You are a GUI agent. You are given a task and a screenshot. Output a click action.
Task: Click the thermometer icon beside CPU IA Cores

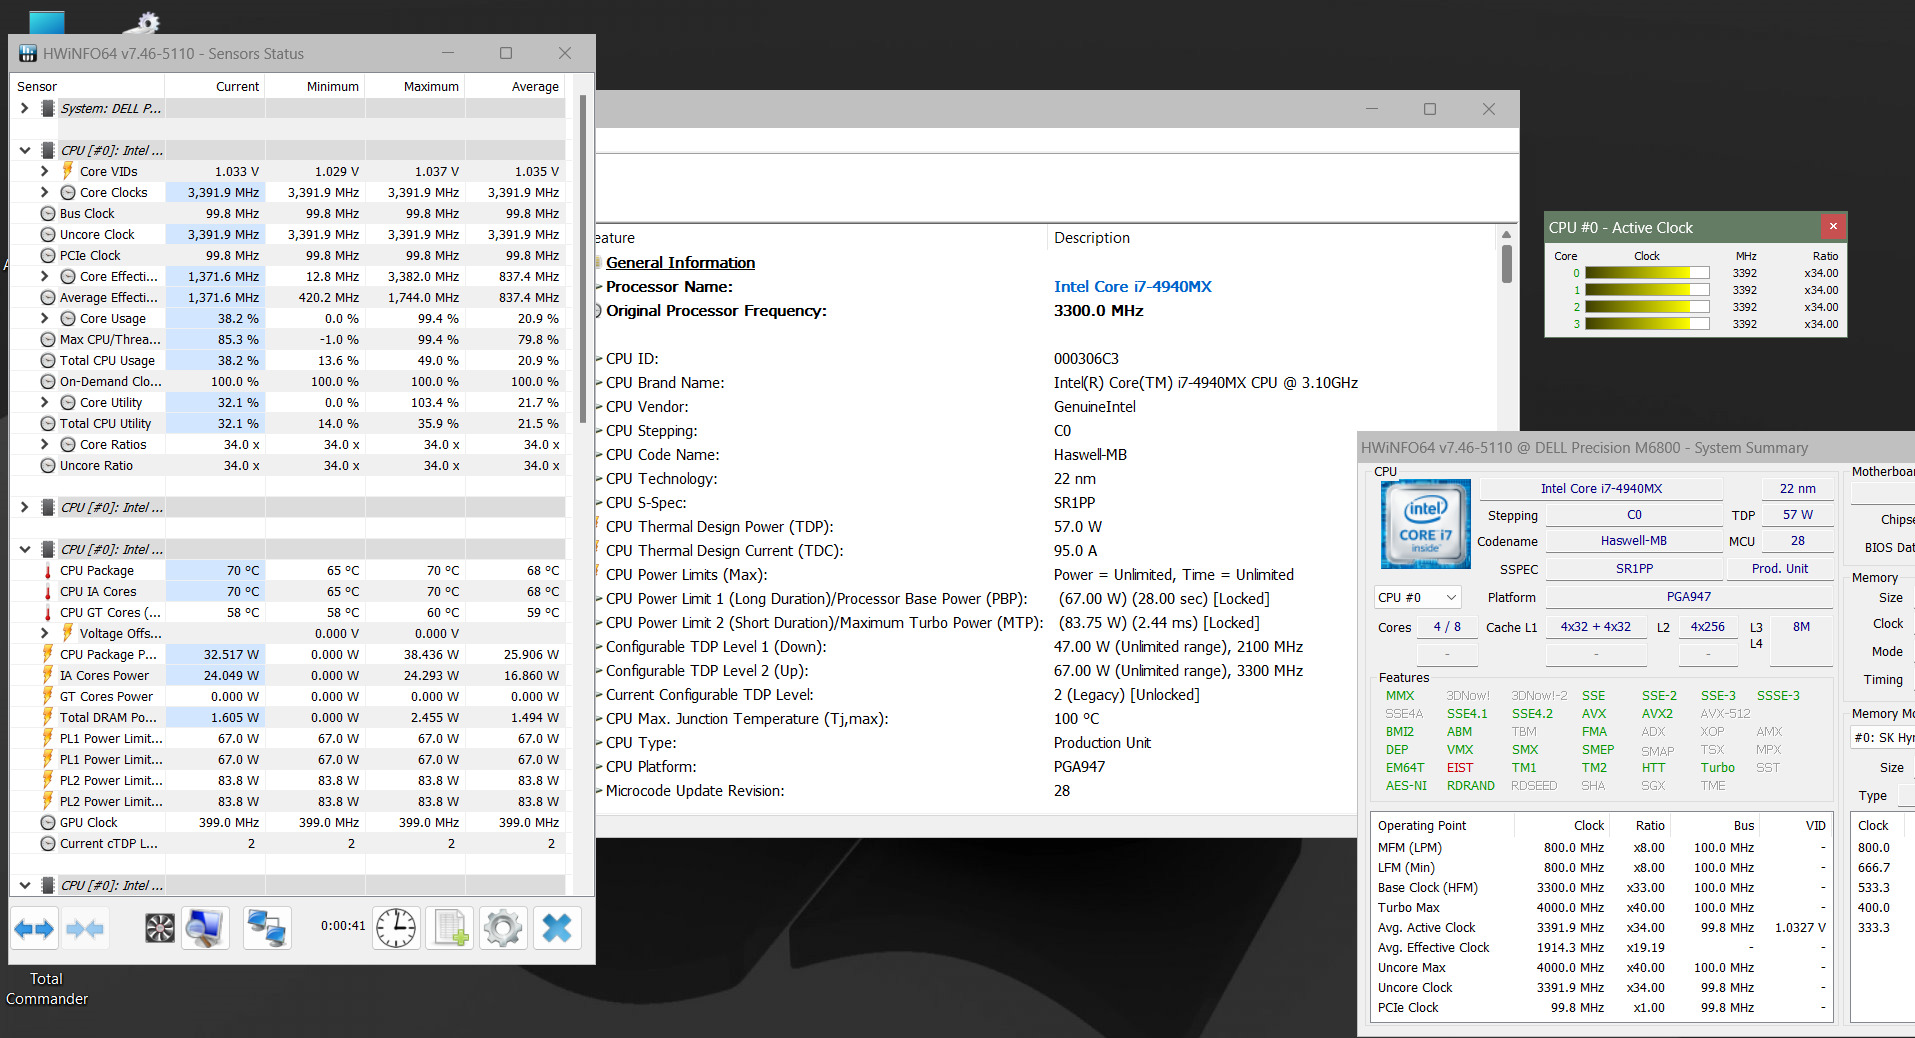click(x=48, y=591)
